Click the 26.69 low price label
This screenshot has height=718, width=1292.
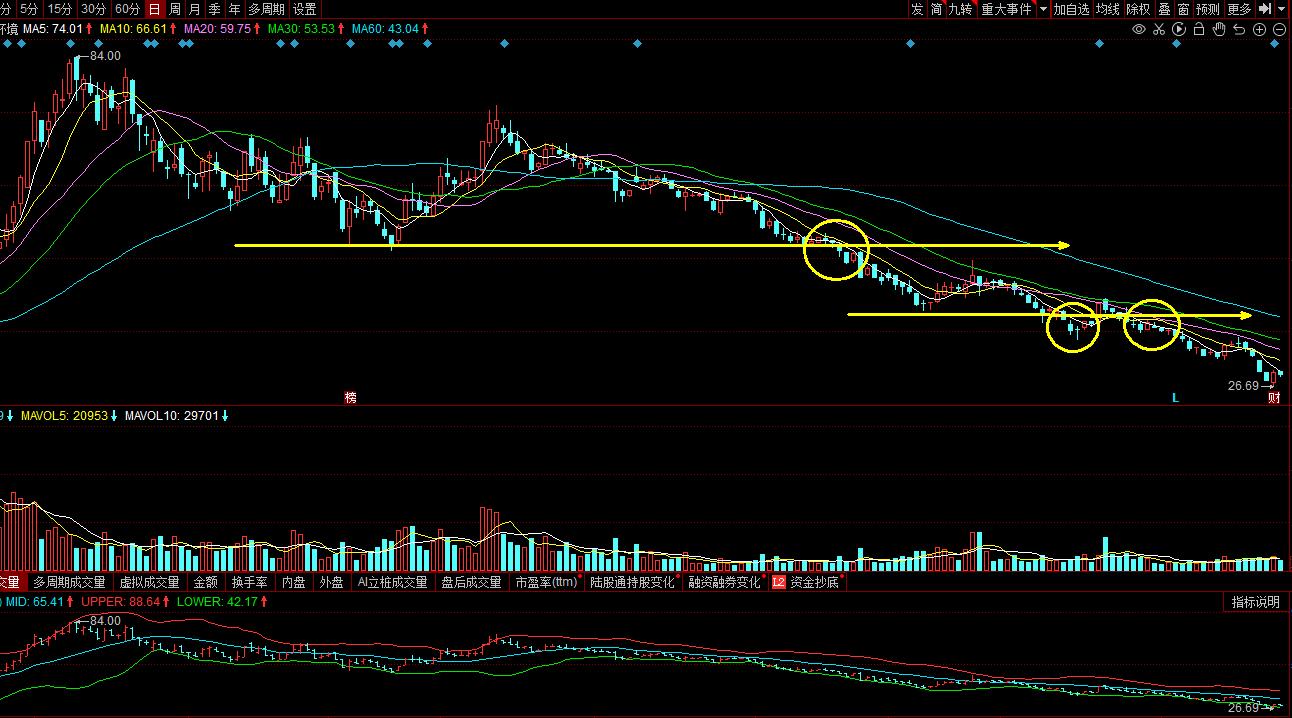(1243, 385)
